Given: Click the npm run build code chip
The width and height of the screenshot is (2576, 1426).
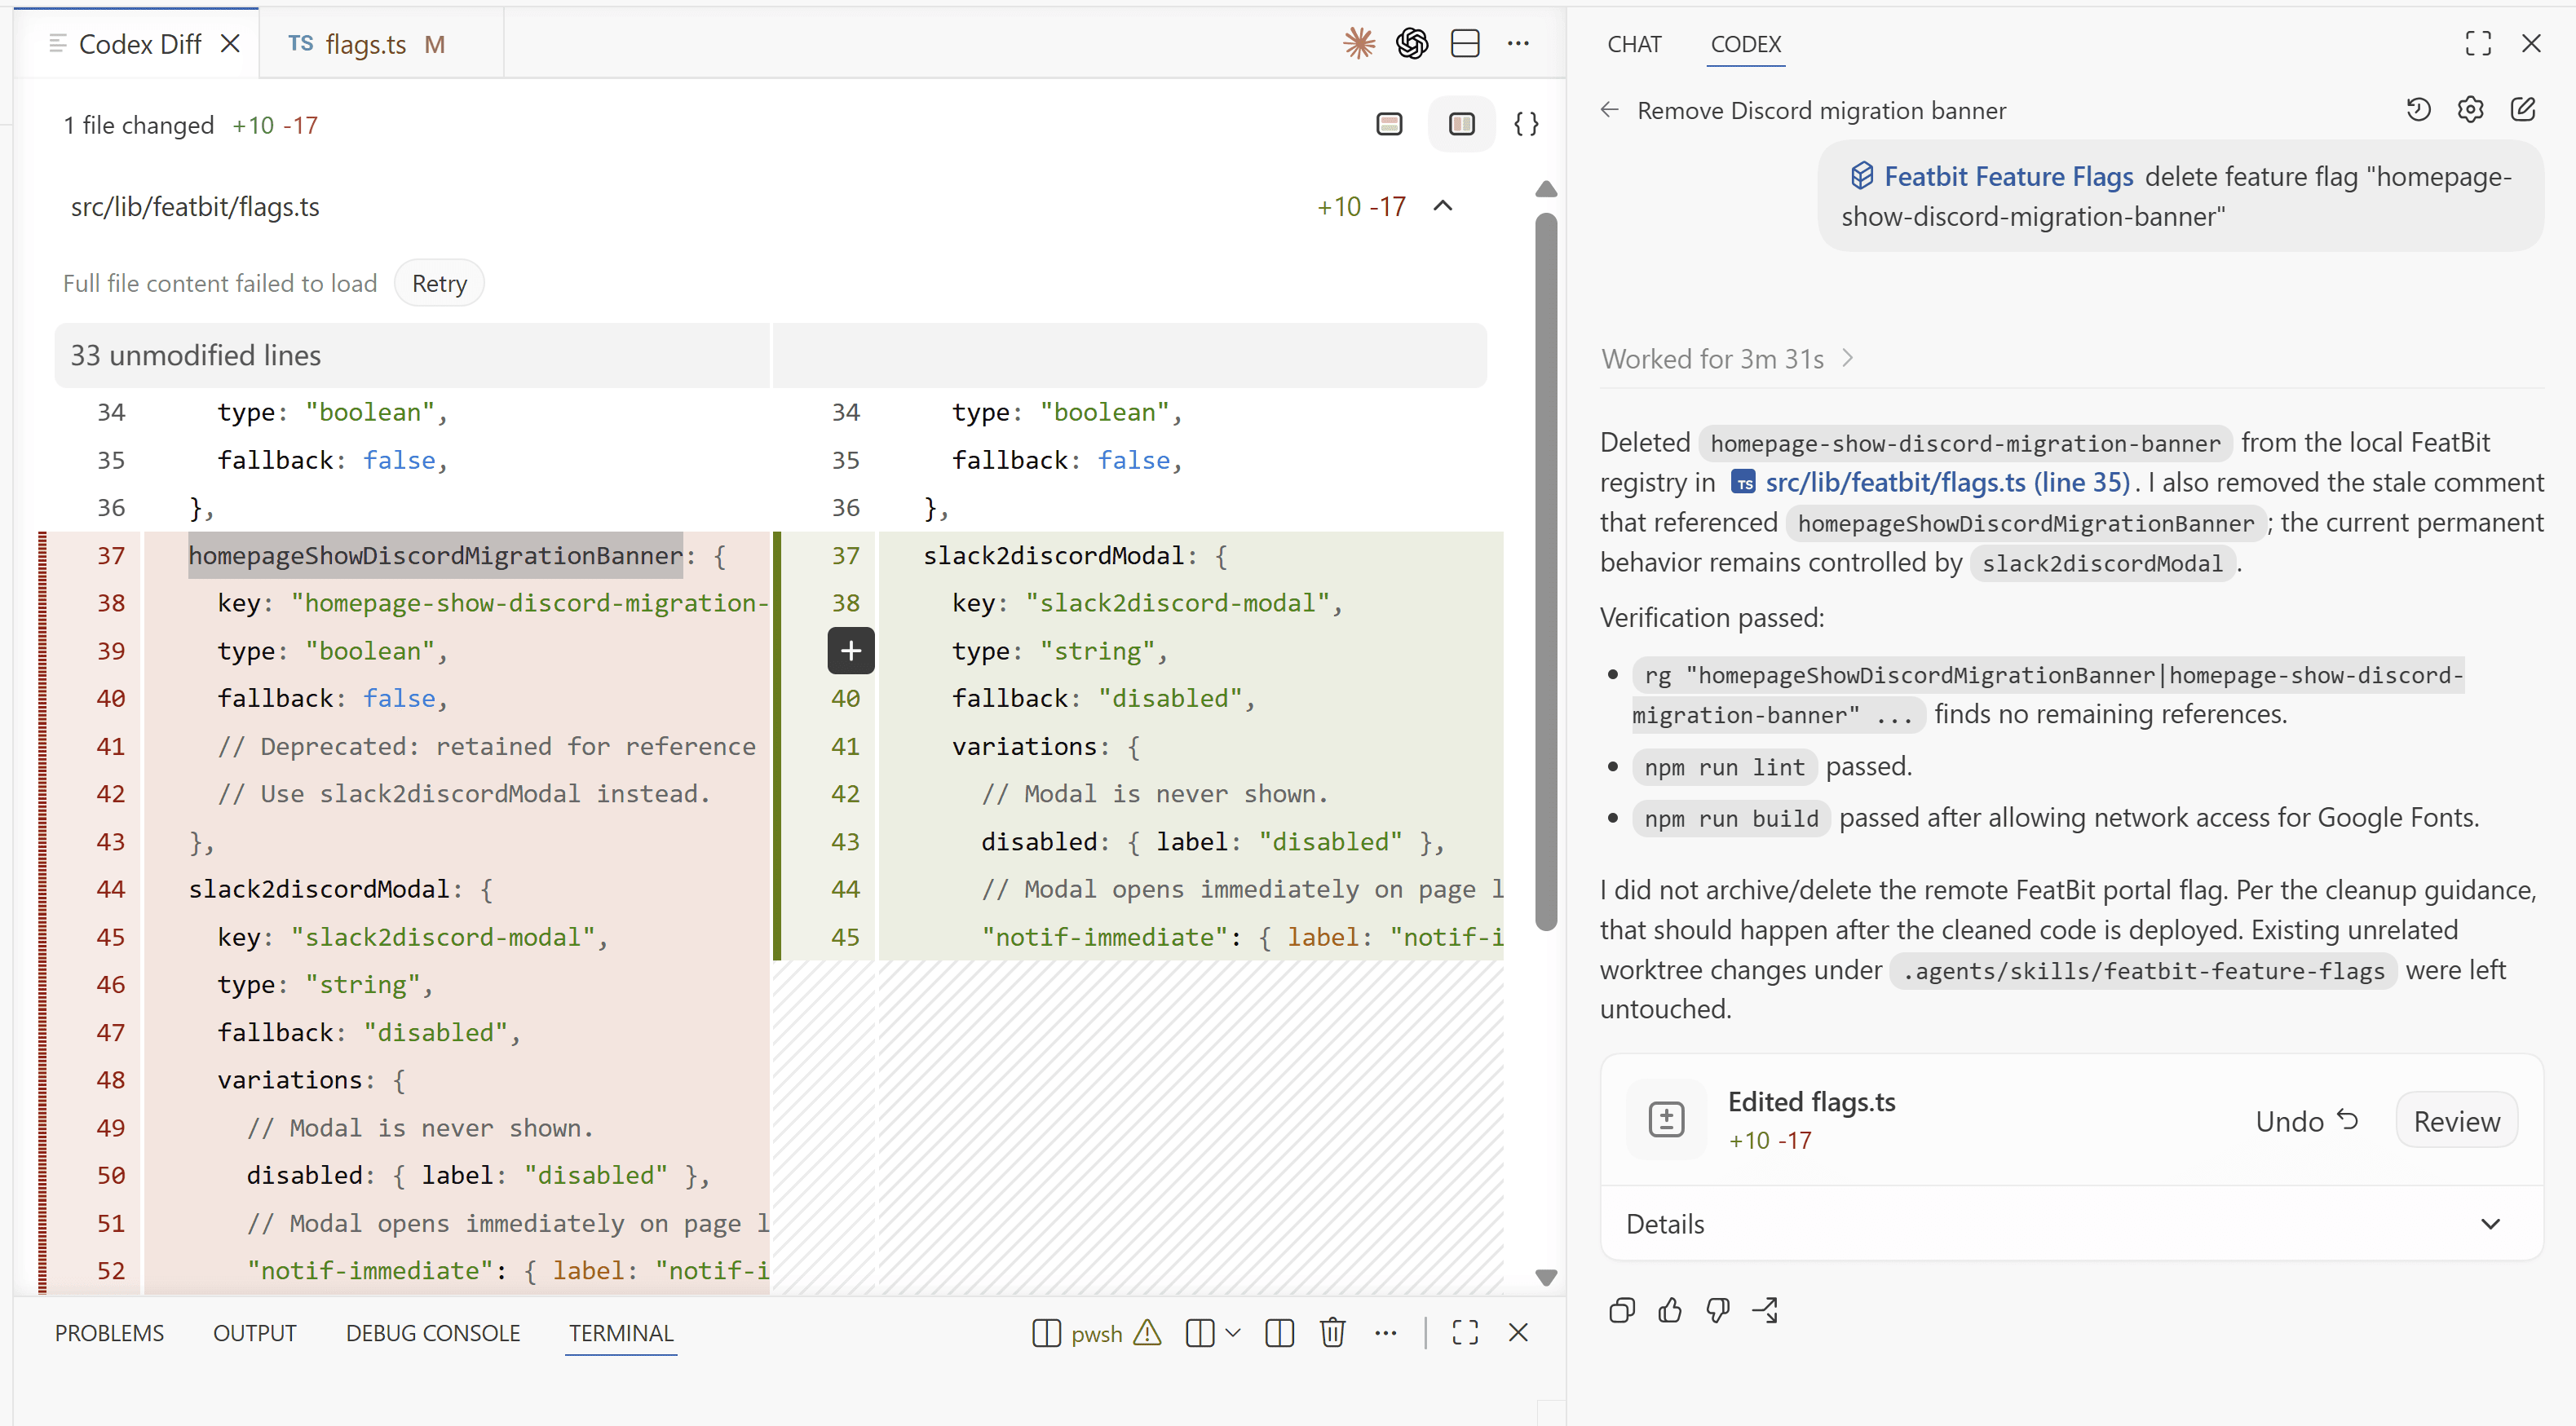Looking at the screenshot, I should click(x=1731, y=818).
